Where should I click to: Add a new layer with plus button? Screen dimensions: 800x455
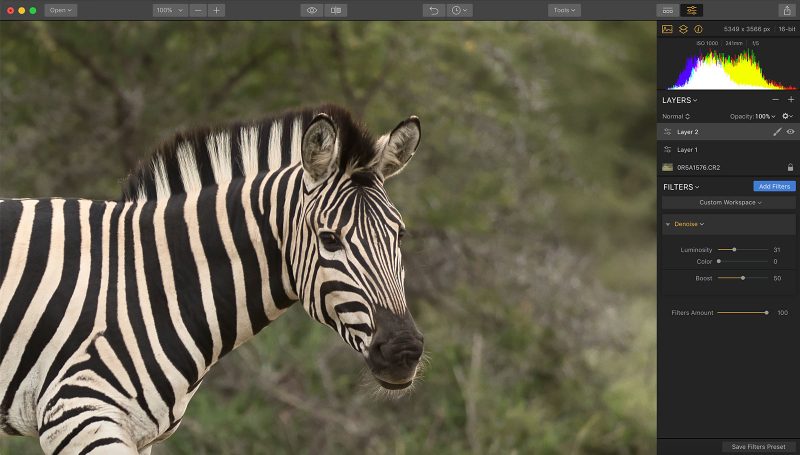tap(791, 100)
